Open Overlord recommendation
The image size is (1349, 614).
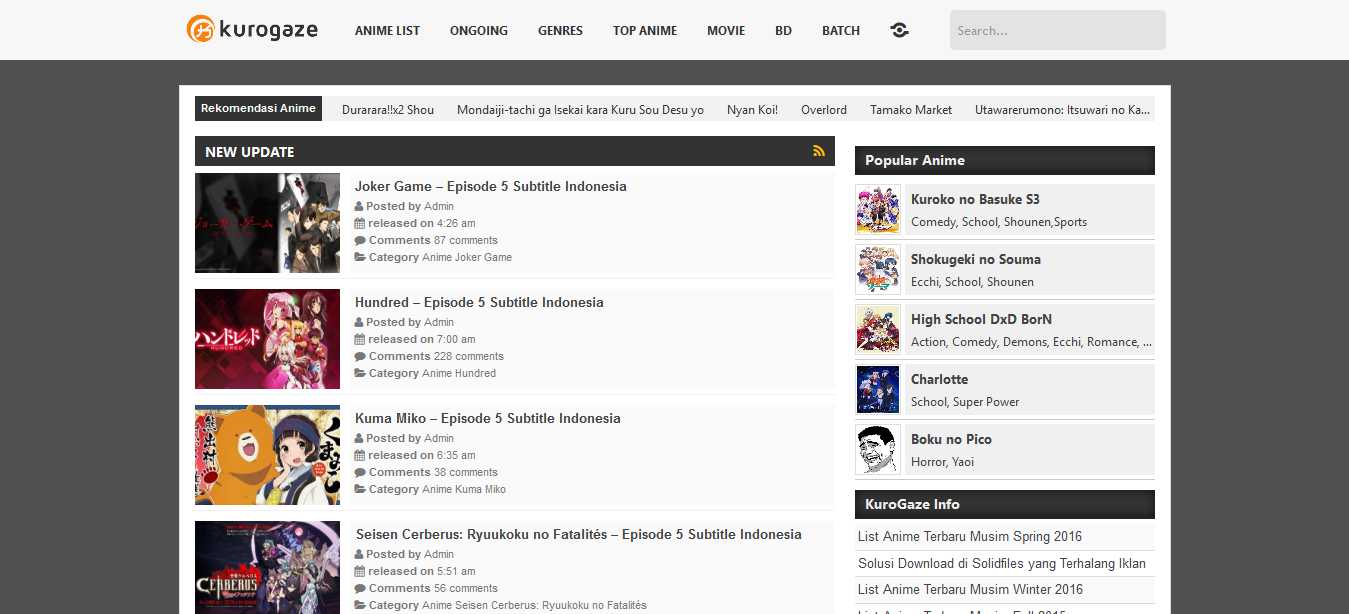point(824,110)
